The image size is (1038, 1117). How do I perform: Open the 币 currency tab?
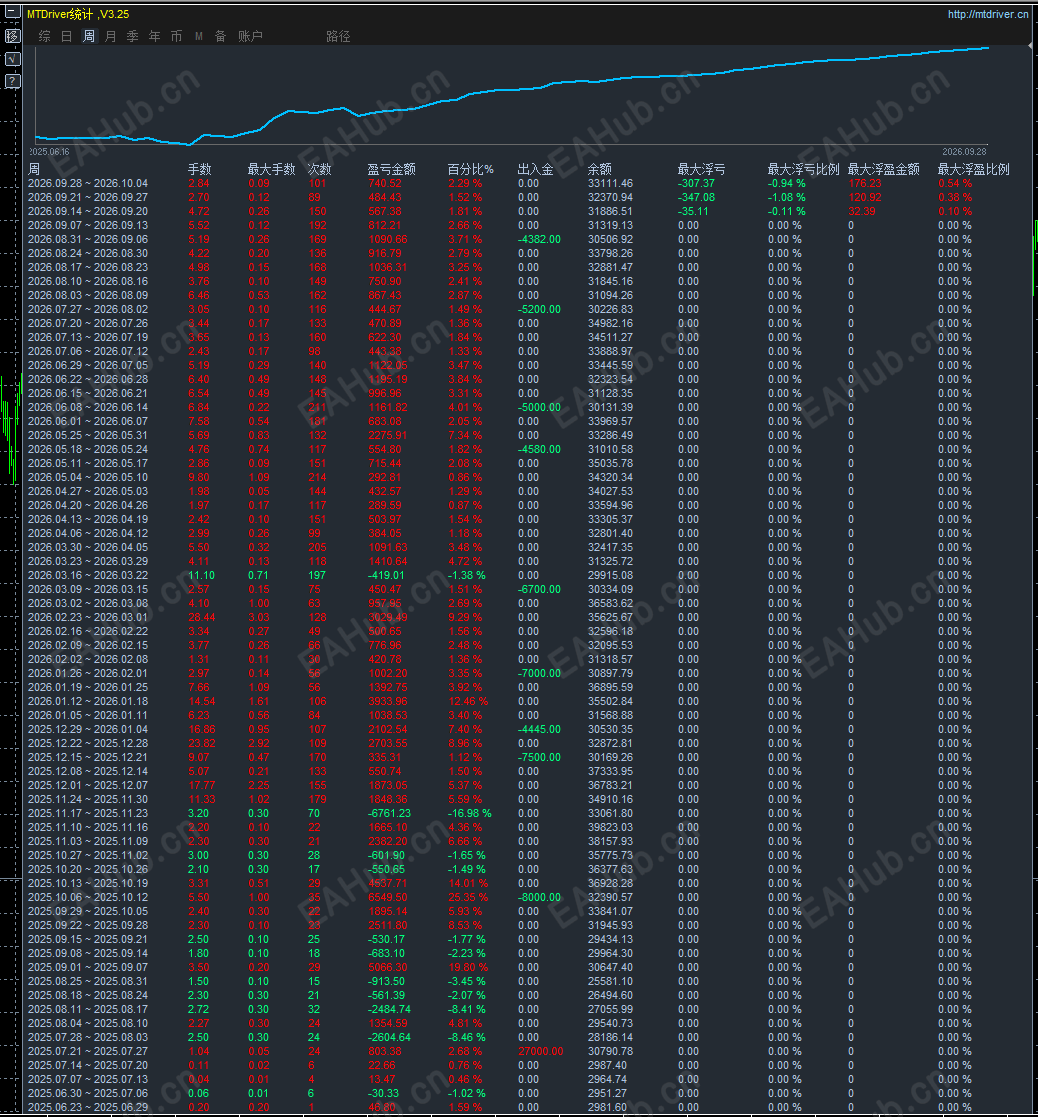click(x=177, y=36)
